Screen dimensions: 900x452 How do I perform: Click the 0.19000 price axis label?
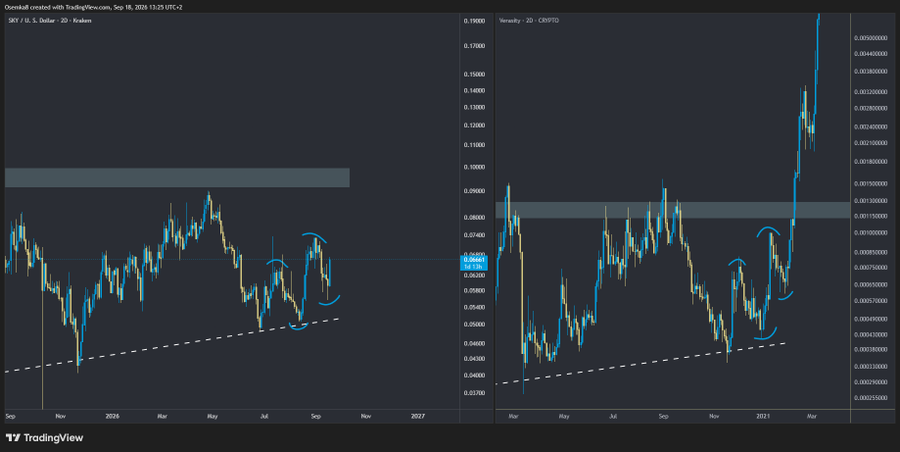point(474,21)
